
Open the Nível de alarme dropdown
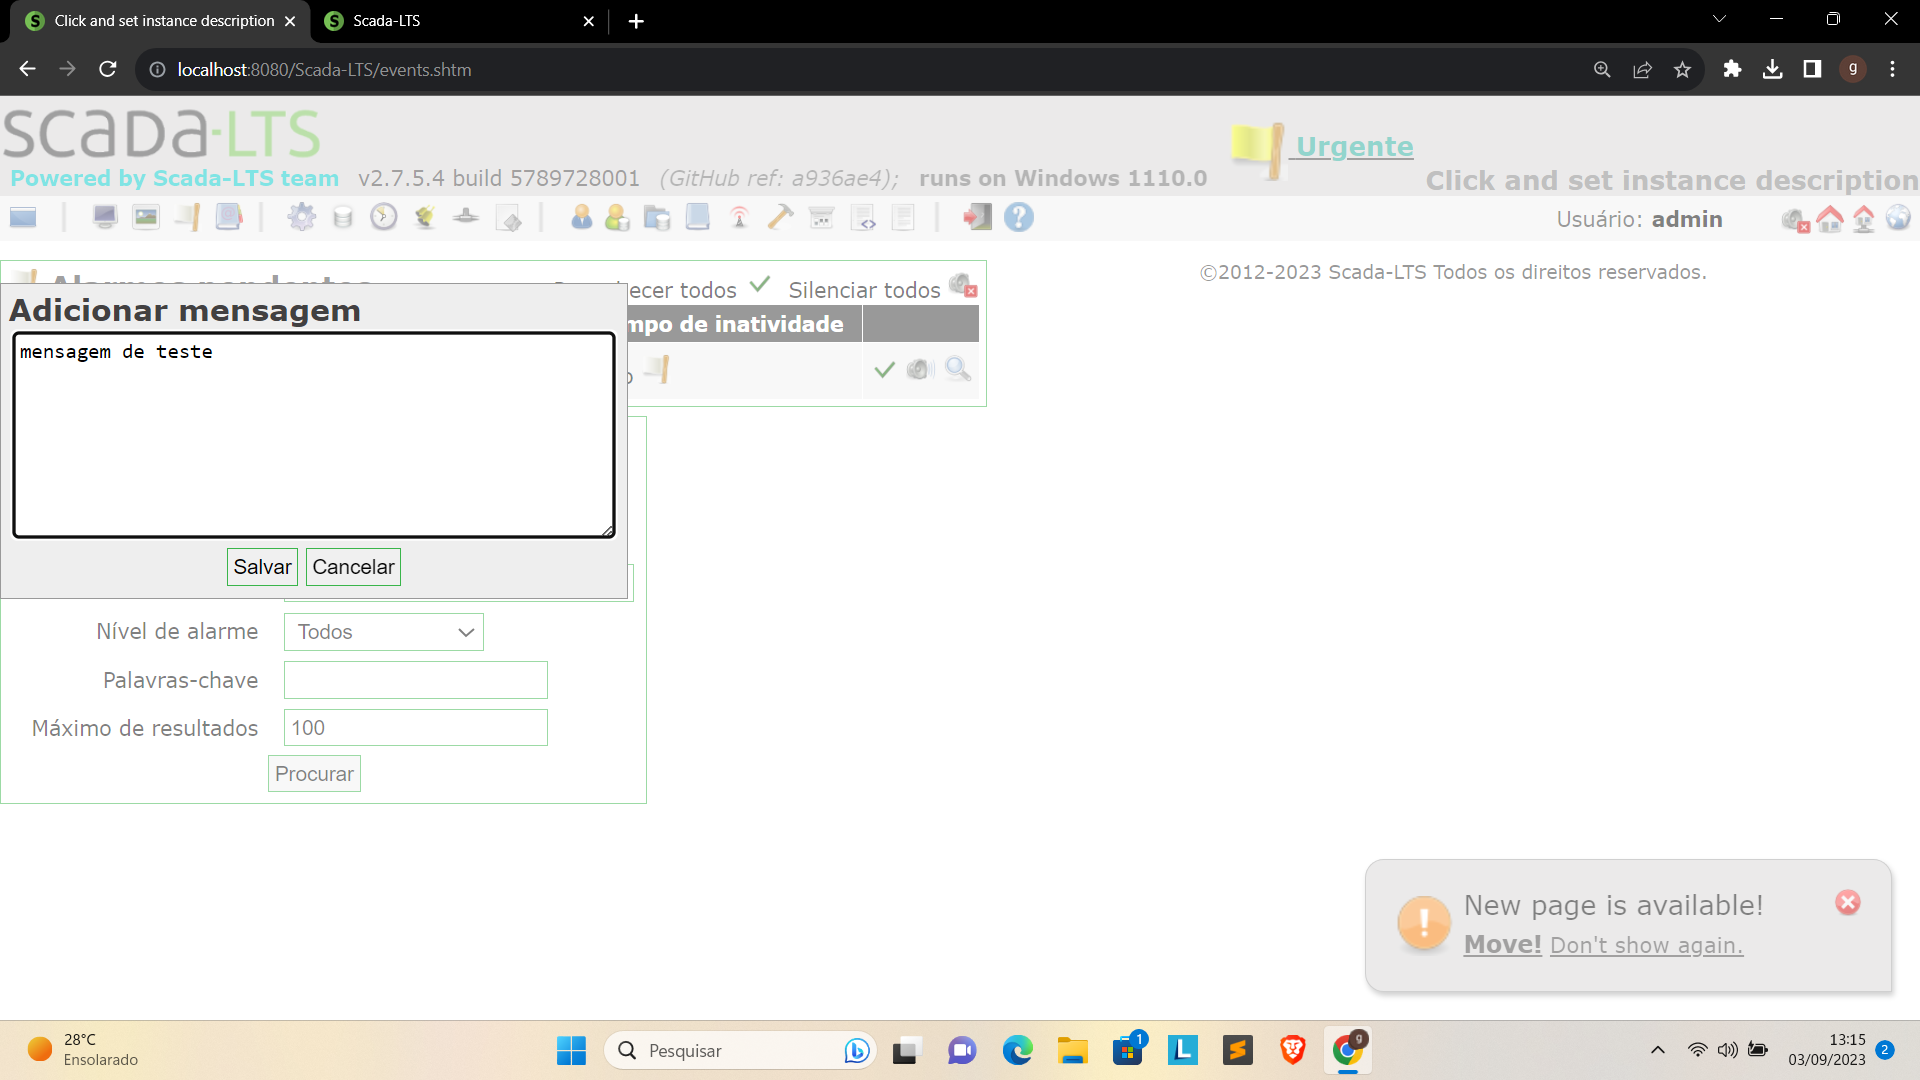383,631
